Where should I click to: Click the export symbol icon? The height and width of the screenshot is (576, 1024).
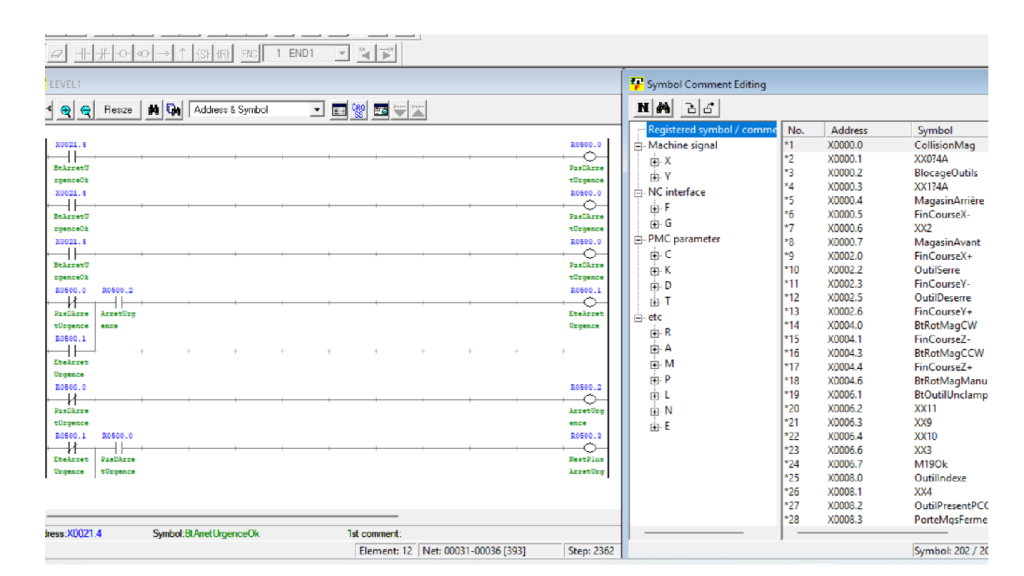point(710,108)
